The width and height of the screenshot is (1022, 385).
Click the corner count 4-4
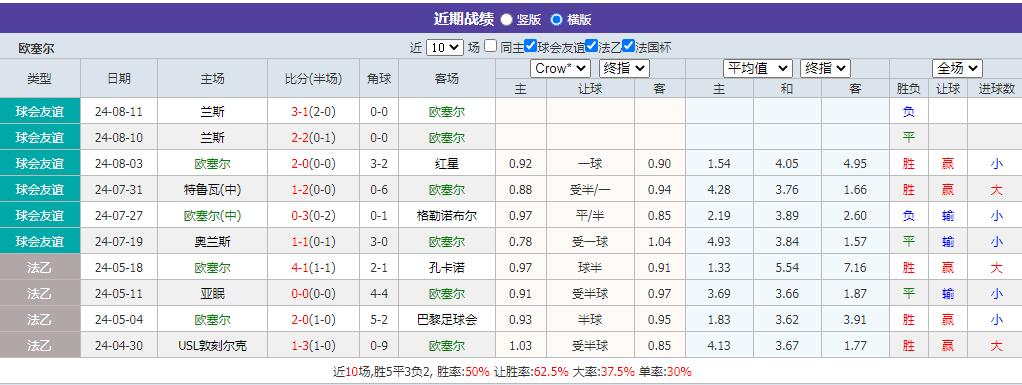(379, 294)
